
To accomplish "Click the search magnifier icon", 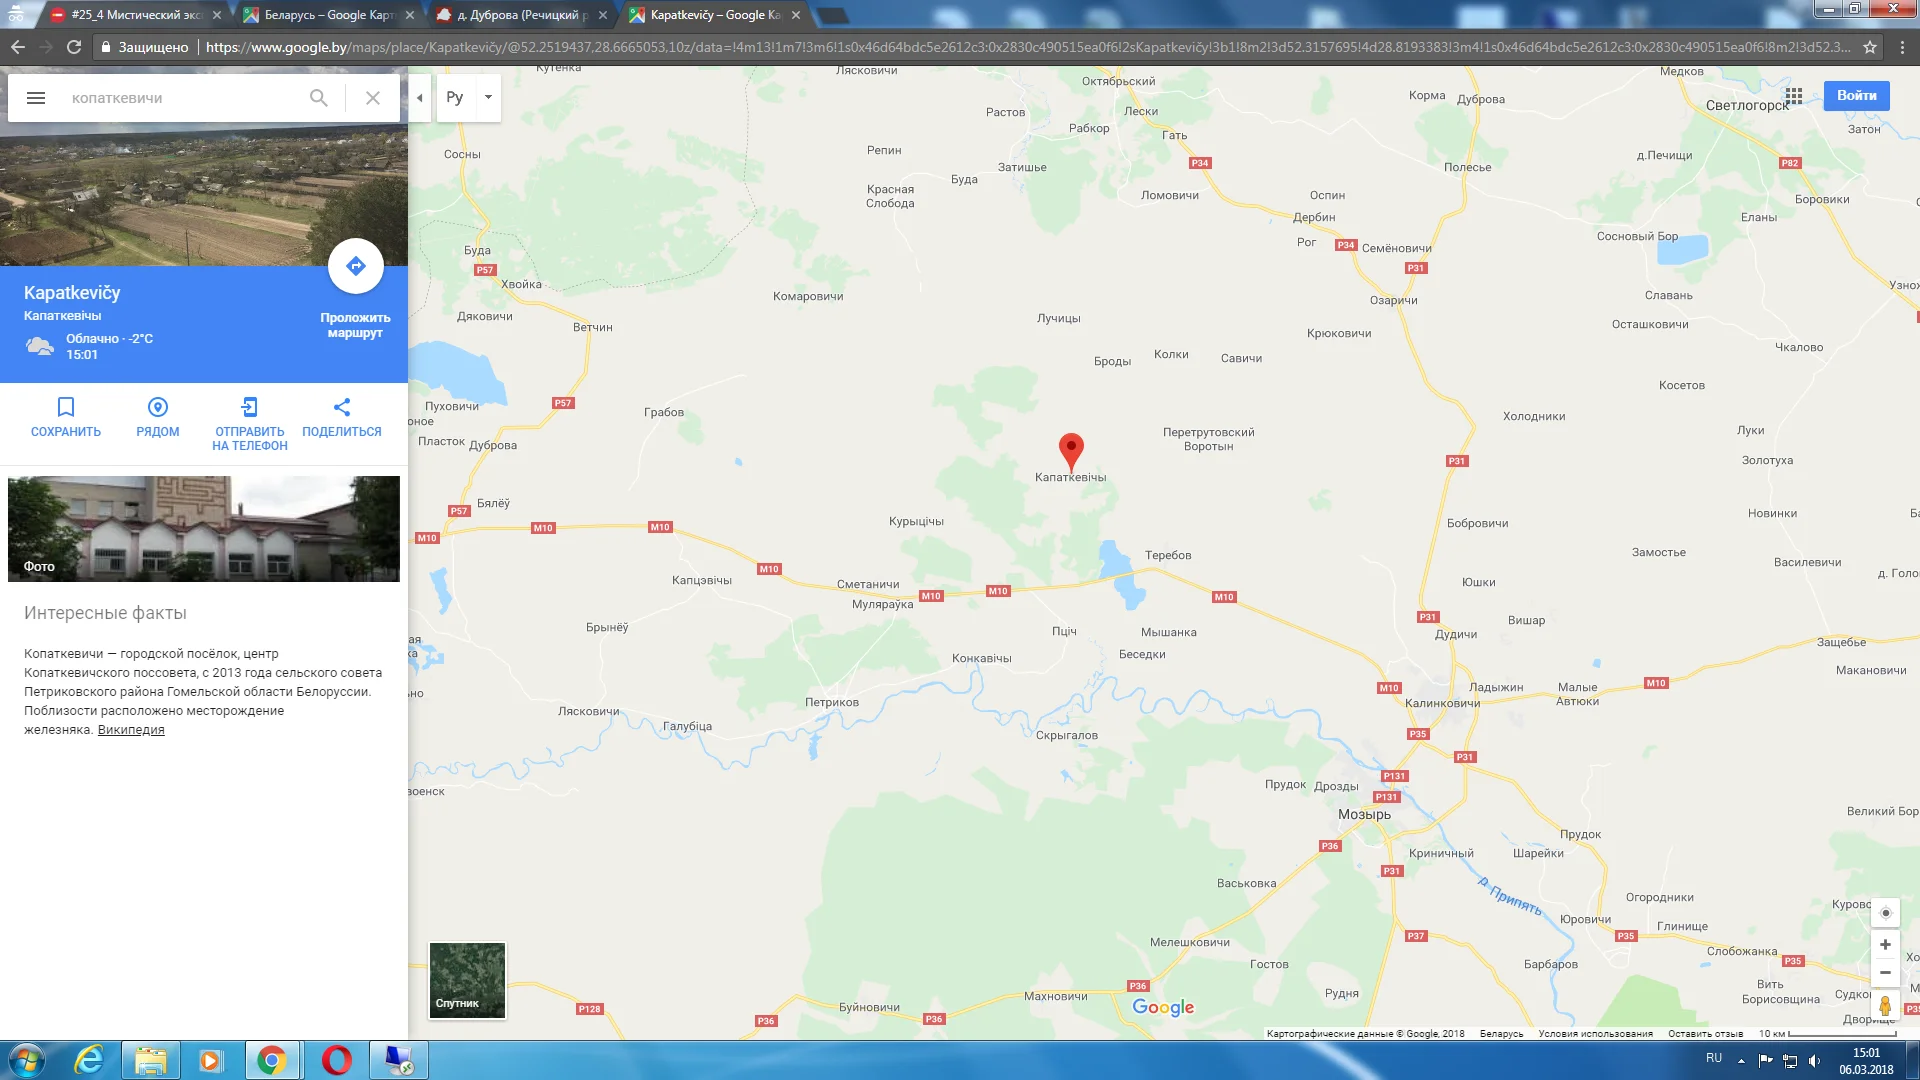I will click(318, 98).
